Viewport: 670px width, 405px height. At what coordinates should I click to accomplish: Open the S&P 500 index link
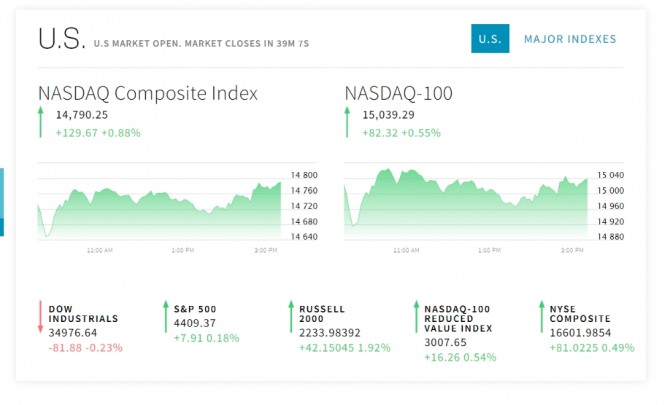pos(195,308)
